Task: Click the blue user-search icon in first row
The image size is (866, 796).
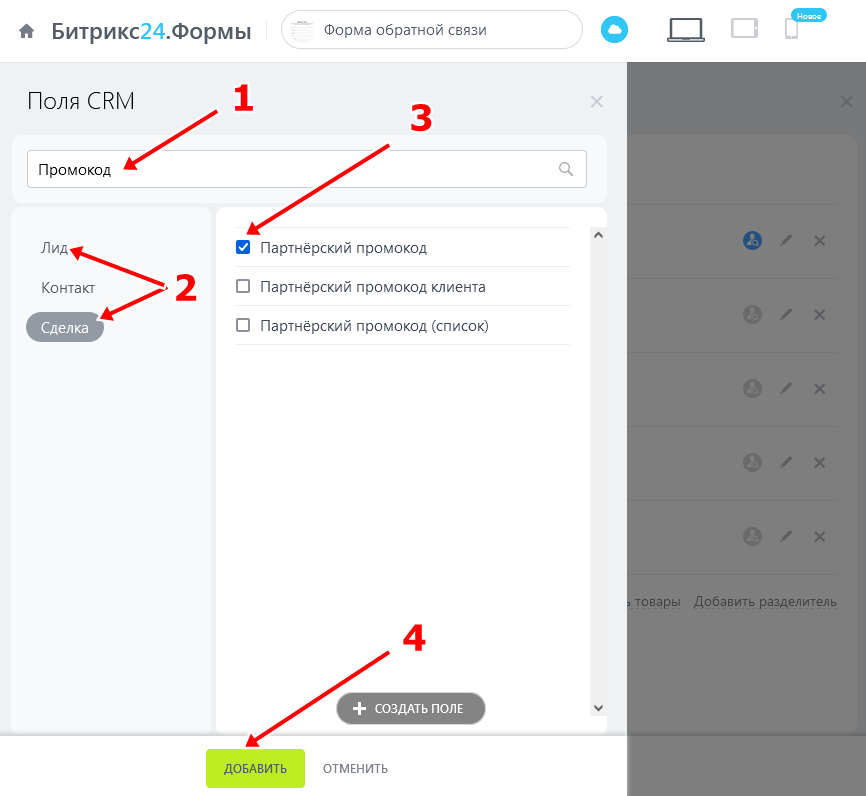Action: click(x=752, y=240)
